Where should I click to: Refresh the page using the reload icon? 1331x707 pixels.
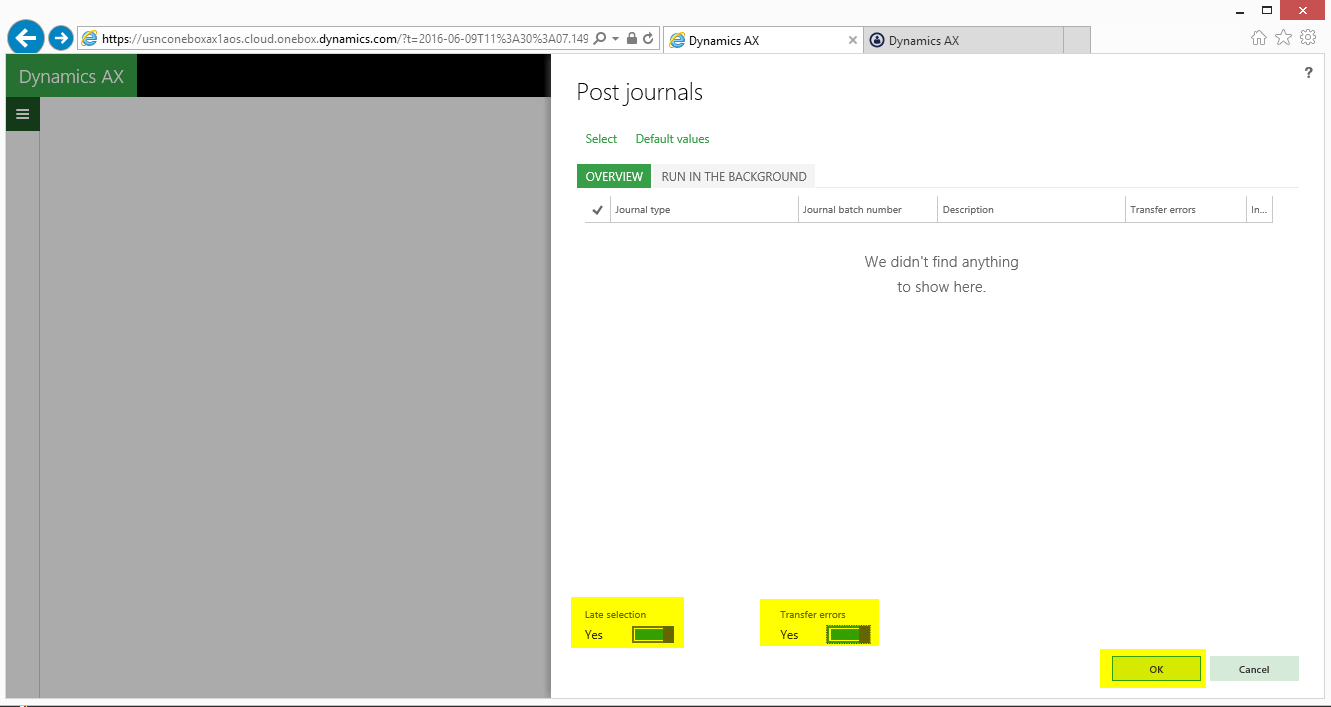coord(648,39)
